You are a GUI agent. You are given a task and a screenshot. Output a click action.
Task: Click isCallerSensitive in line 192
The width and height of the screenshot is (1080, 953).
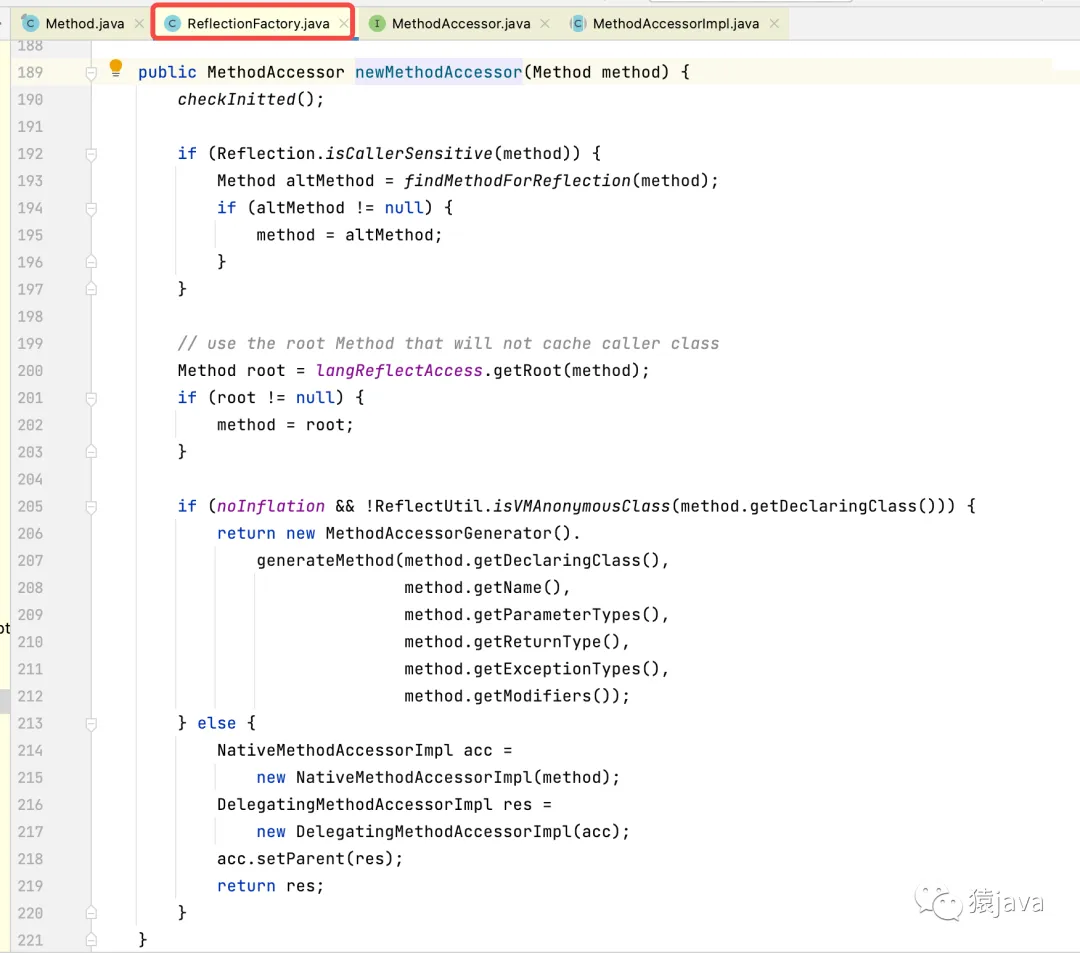[x=409, y=154]
